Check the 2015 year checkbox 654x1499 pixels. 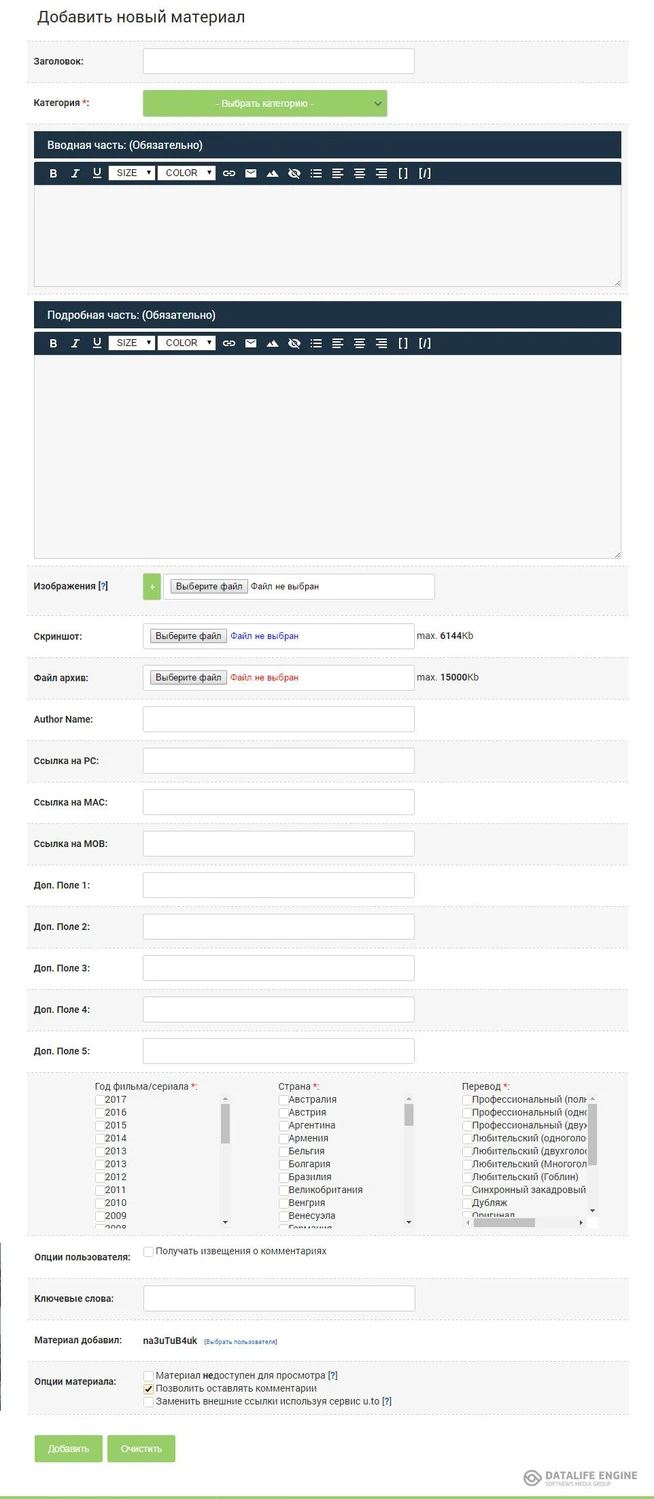coord(99,1126)
